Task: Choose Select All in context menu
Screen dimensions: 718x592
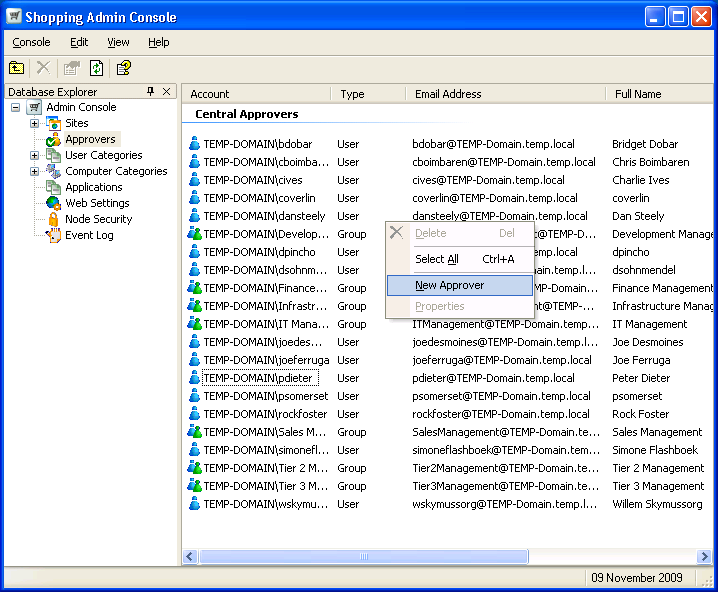Action: (x=437, y=259)
